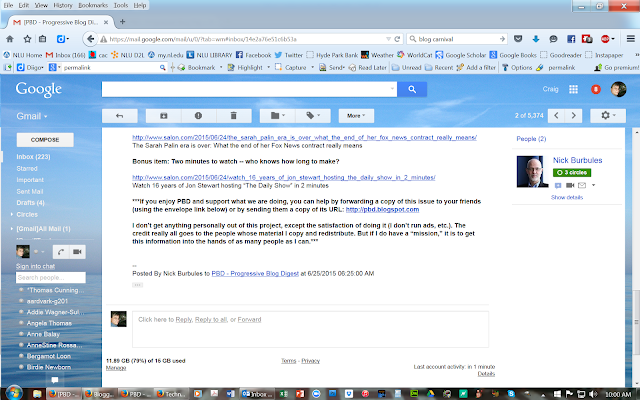640x400 pixels.
Task: Open the View menu
Action: pyautogui.click(x=41, y=5)
